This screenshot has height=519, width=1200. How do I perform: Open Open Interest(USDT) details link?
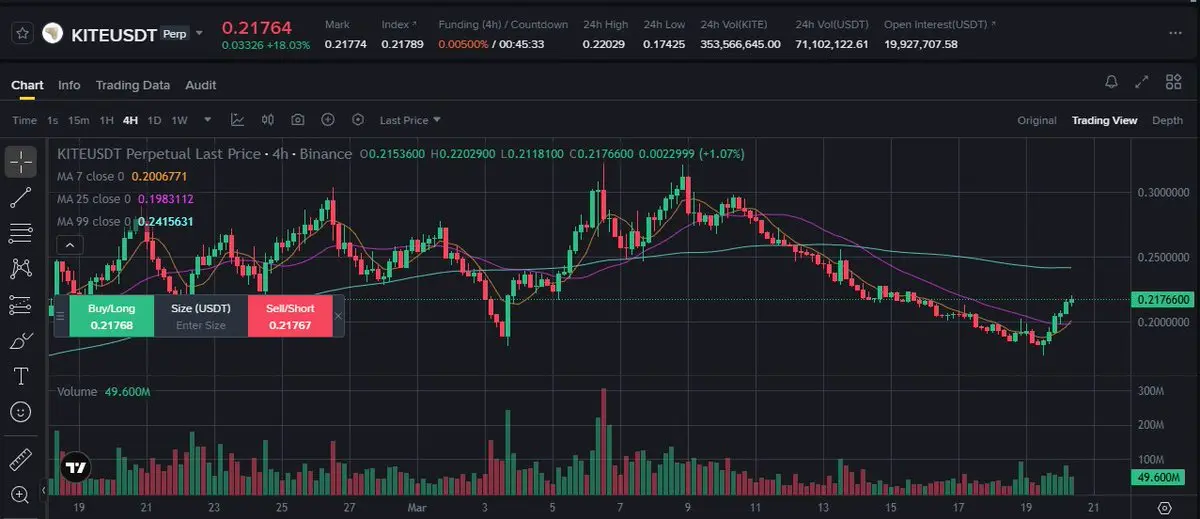pos(940,24)
